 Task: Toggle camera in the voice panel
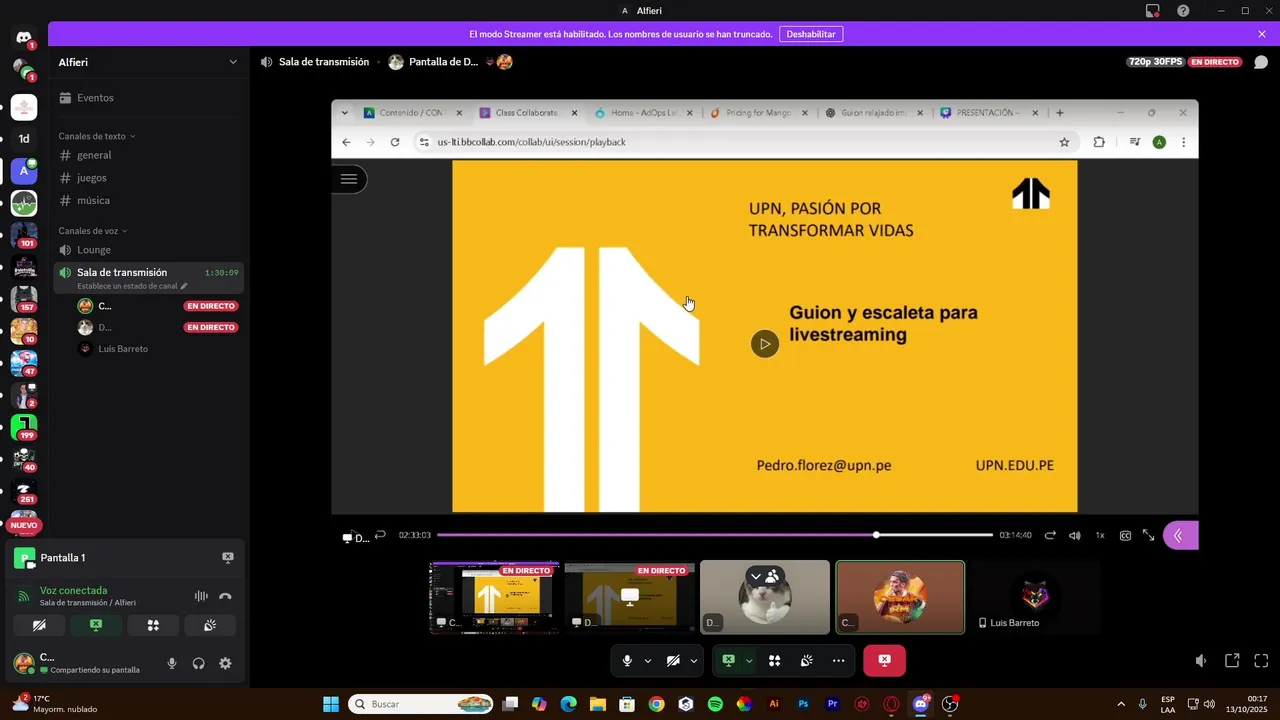click(39, 625)
